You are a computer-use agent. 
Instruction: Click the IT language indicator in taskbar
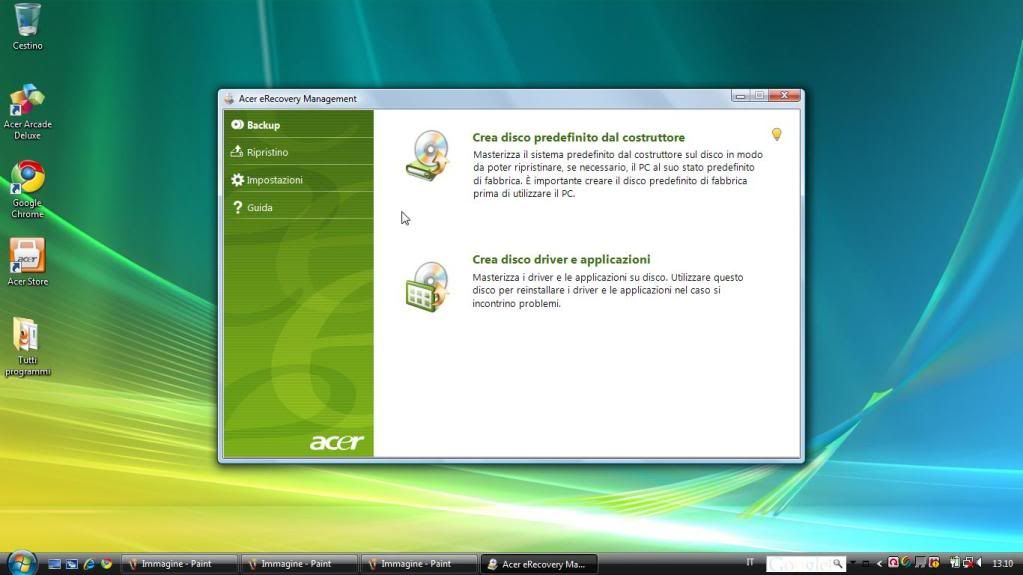coord(750,562)
